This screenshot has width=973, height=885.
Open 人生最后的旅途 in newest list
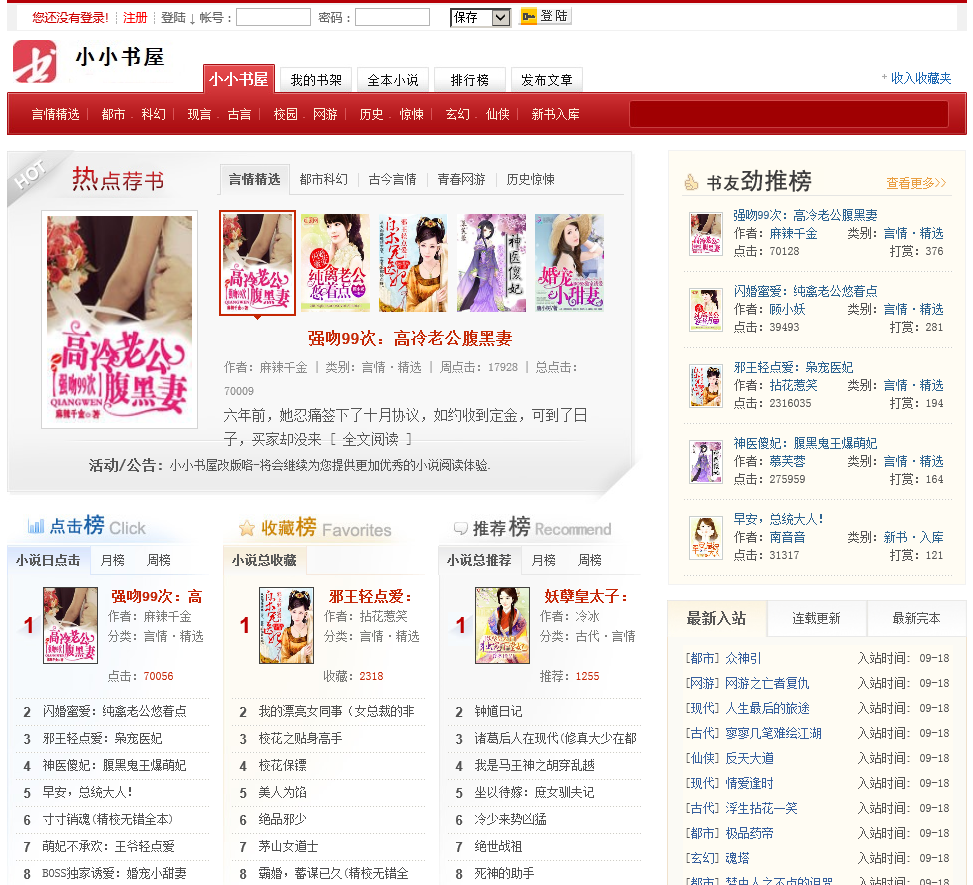(x=767, y=708)
